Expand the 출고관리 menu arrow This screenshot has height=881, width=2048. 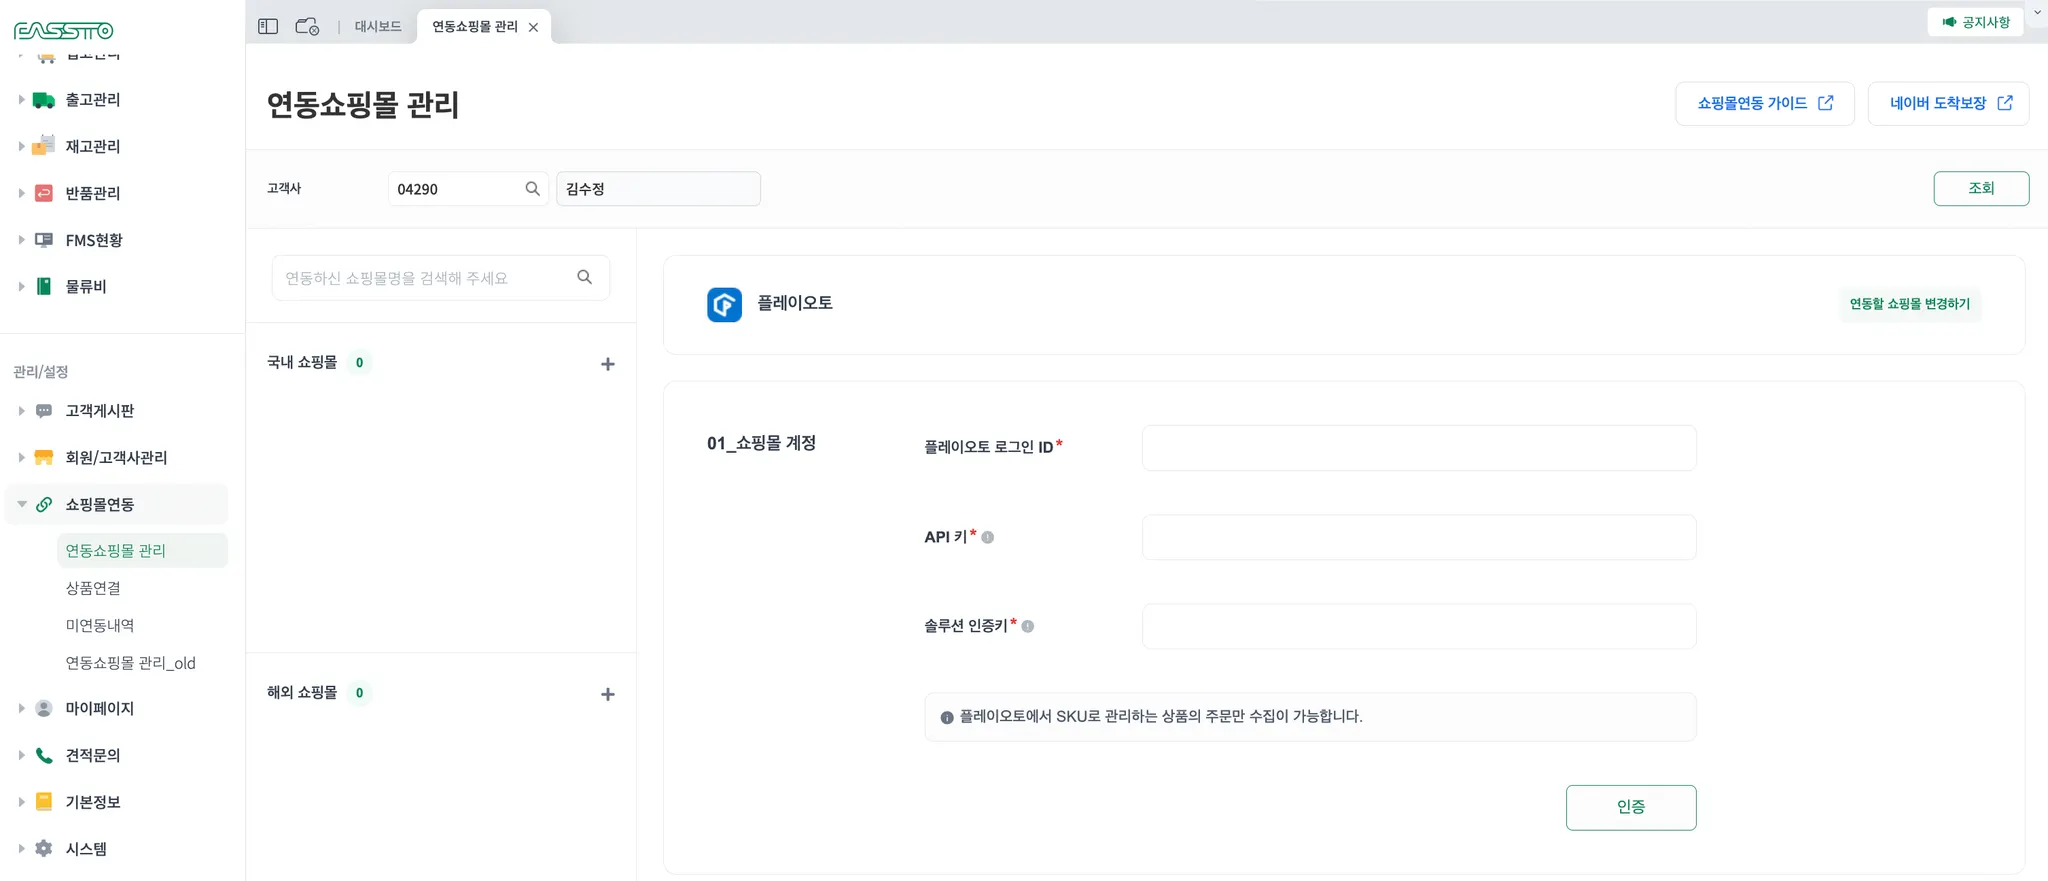point(21,99)
